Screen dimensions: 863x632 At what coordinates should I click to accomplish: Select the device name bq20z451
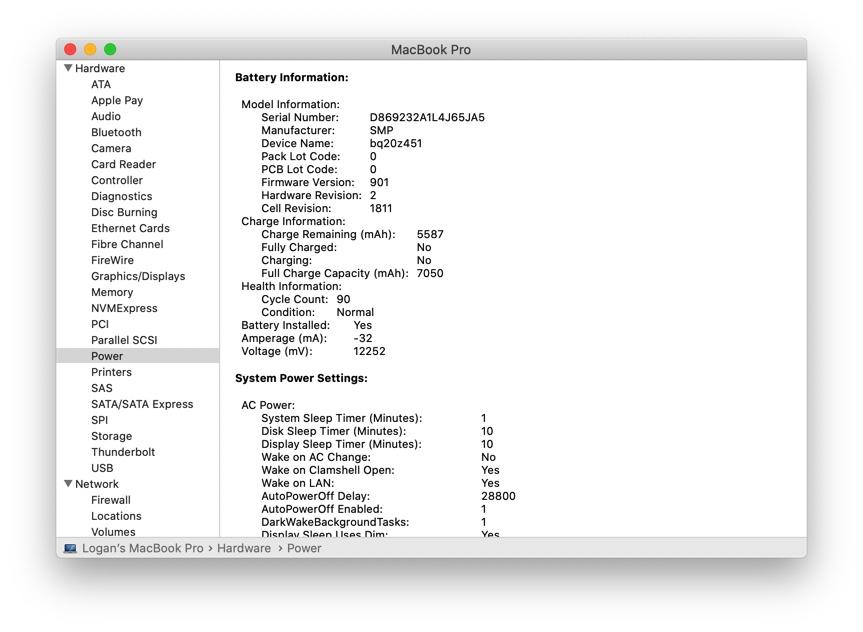tap(396, 143)
